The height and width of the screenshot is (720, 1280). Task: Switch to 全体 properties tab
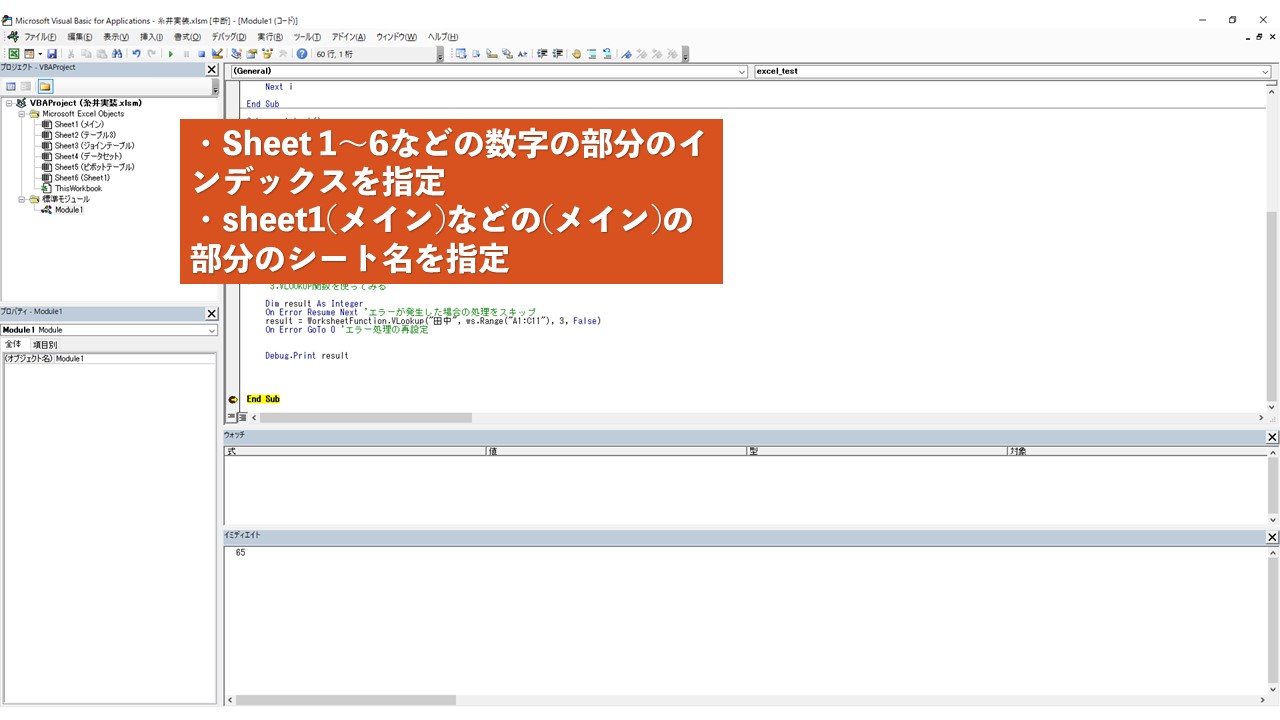click(x=14, y=344)
